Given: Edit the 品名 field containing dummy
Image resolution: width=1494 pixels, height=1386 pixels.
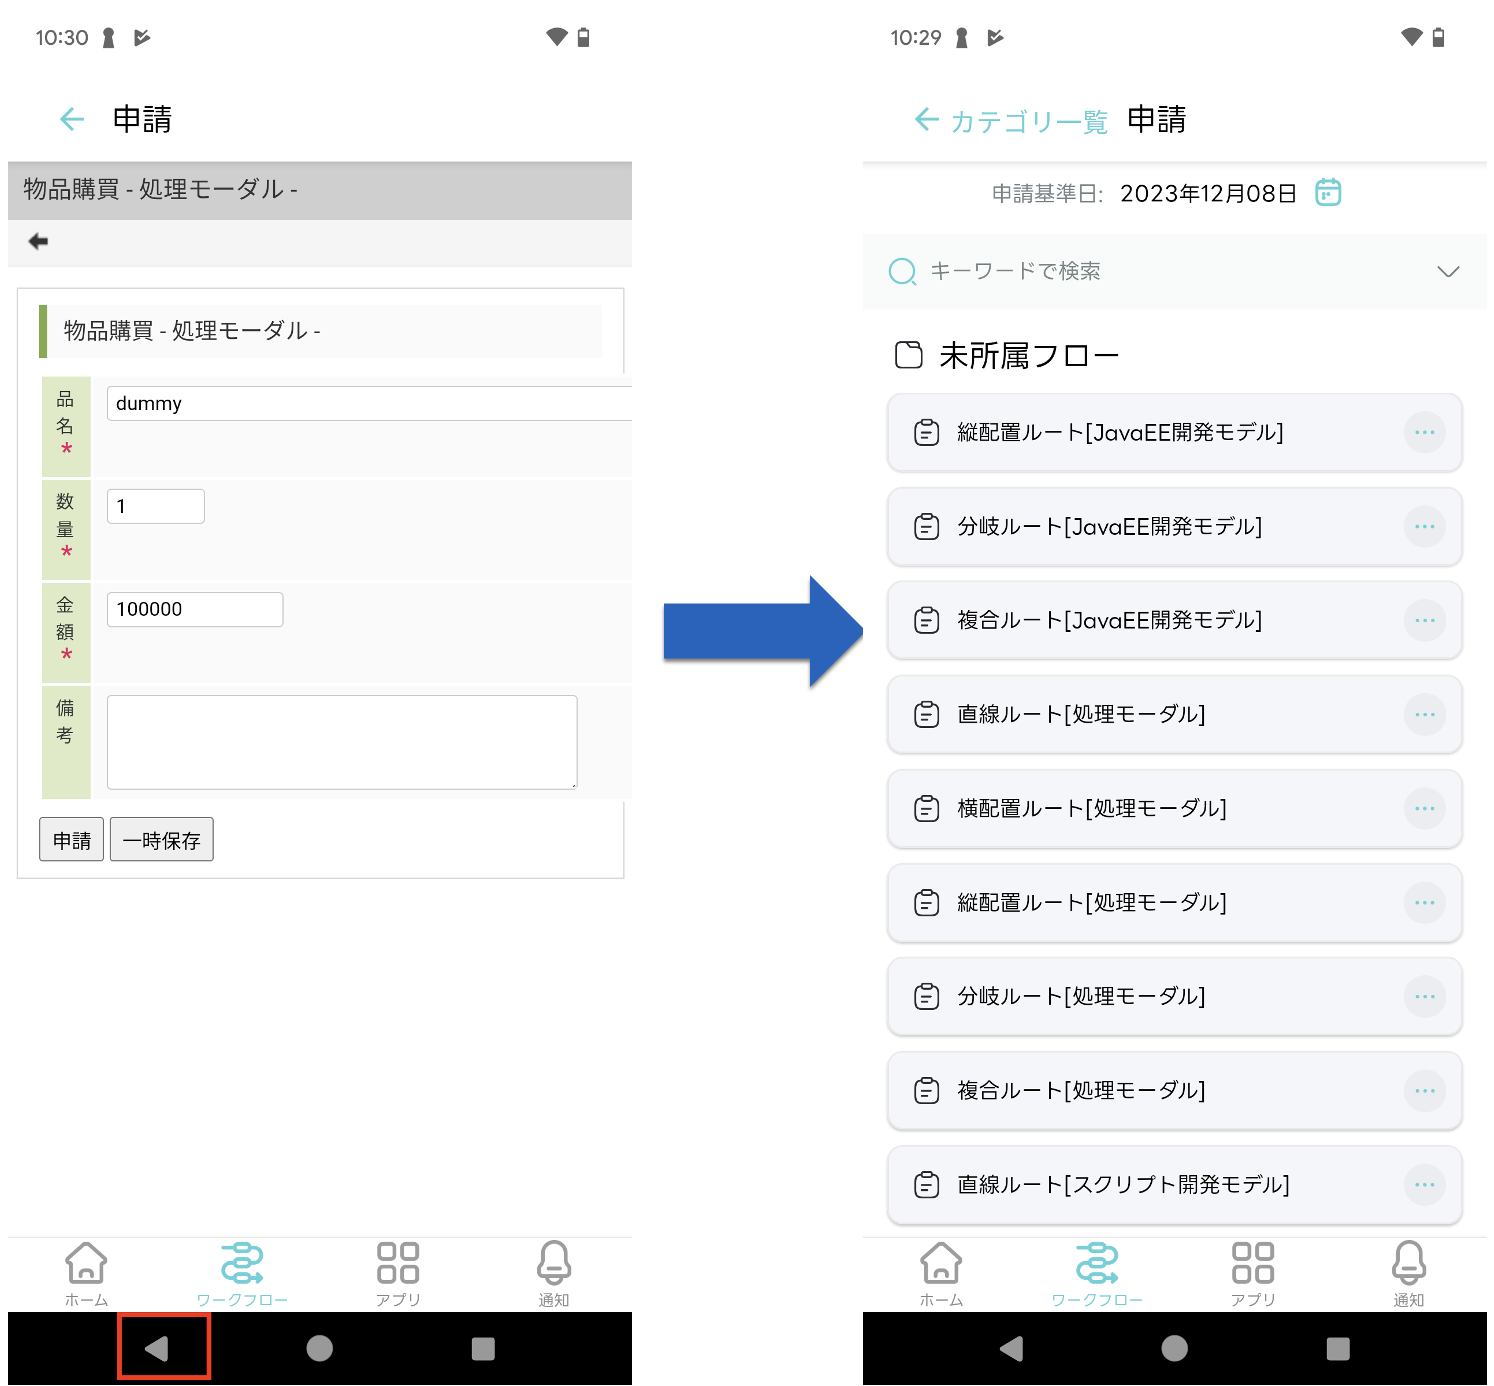Looking at the screenshot, I should coord(369,403).
